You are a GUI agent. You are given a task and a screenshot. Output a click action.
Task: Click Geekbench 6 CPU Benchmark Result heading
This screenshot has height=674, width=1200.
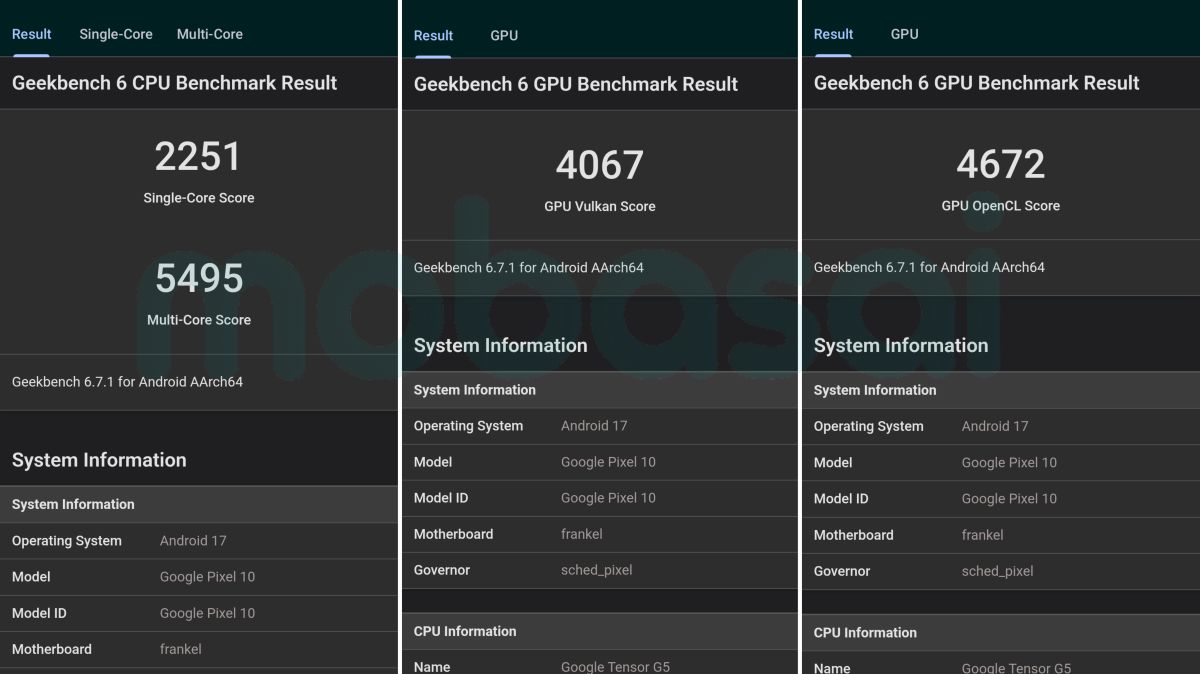click(x=174, y=83)
